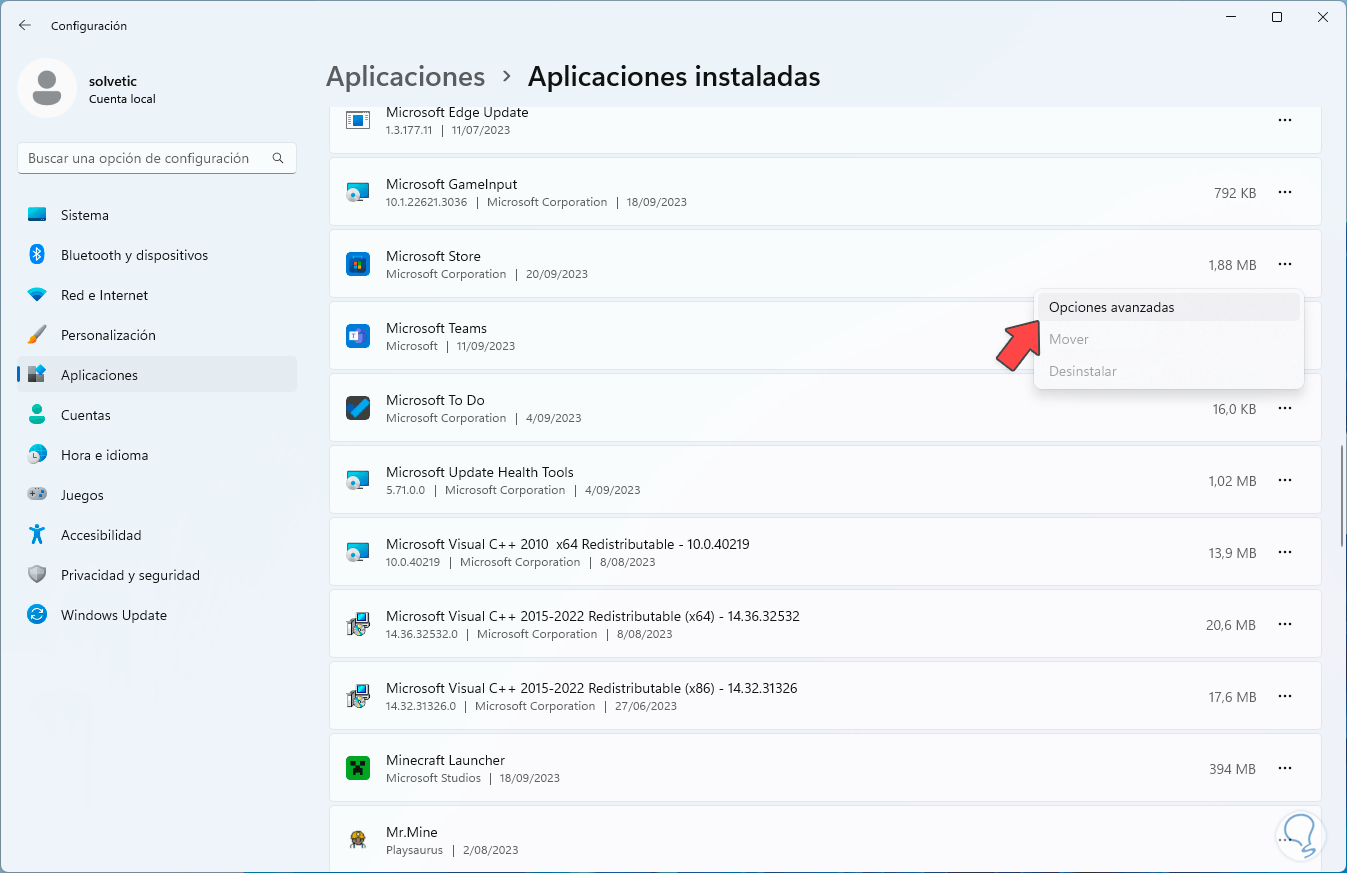The width and height of the screenshot is (1347, 873).
Task: Click the Microsoft To Do app name
Action: pyautogui.click(x=435, y=400)
